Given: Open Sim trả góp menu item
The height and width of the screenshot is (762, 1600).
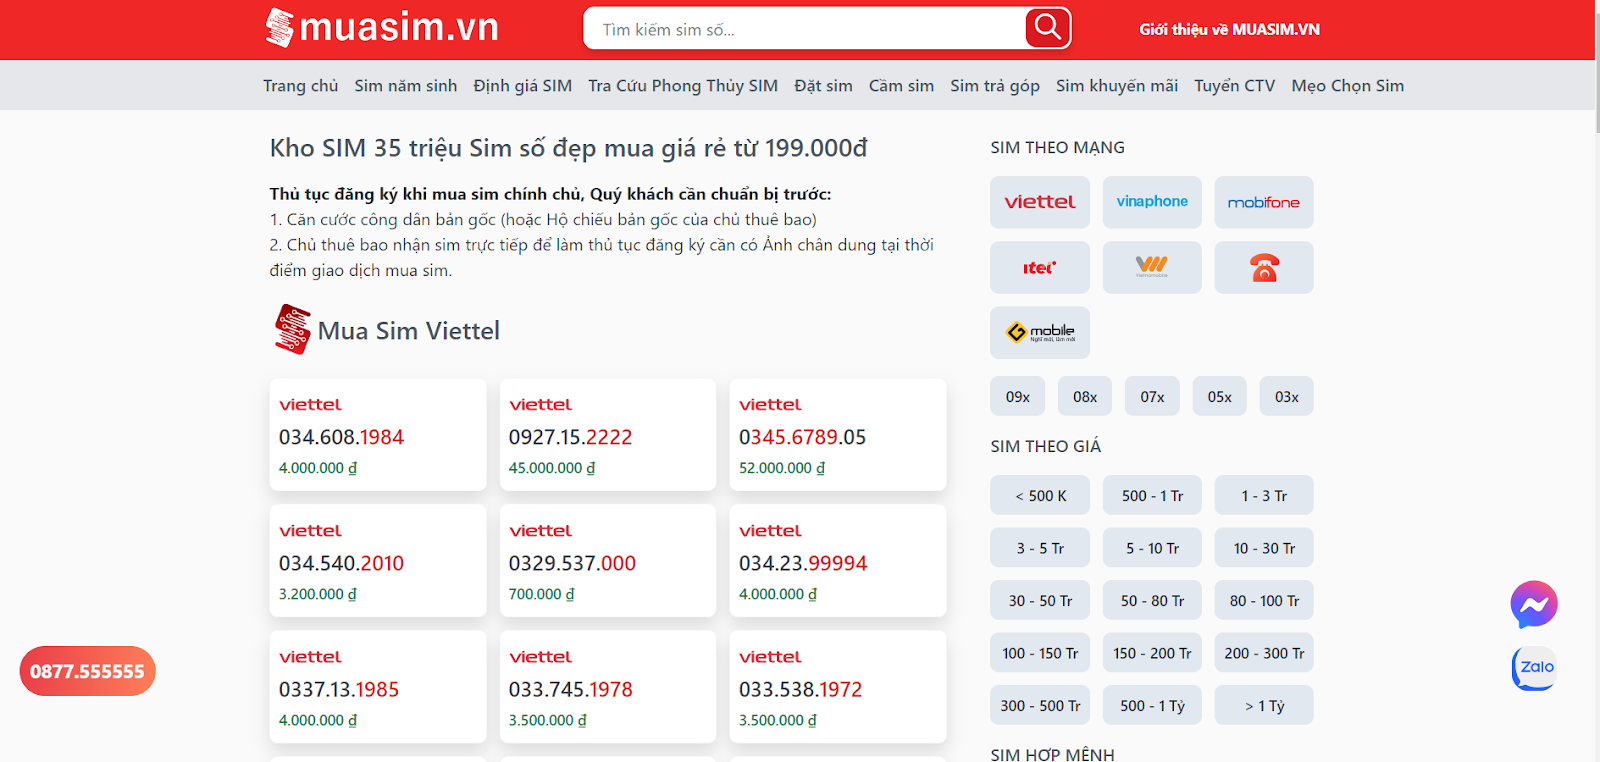Looking at the screenshot, I should point(995,86).
